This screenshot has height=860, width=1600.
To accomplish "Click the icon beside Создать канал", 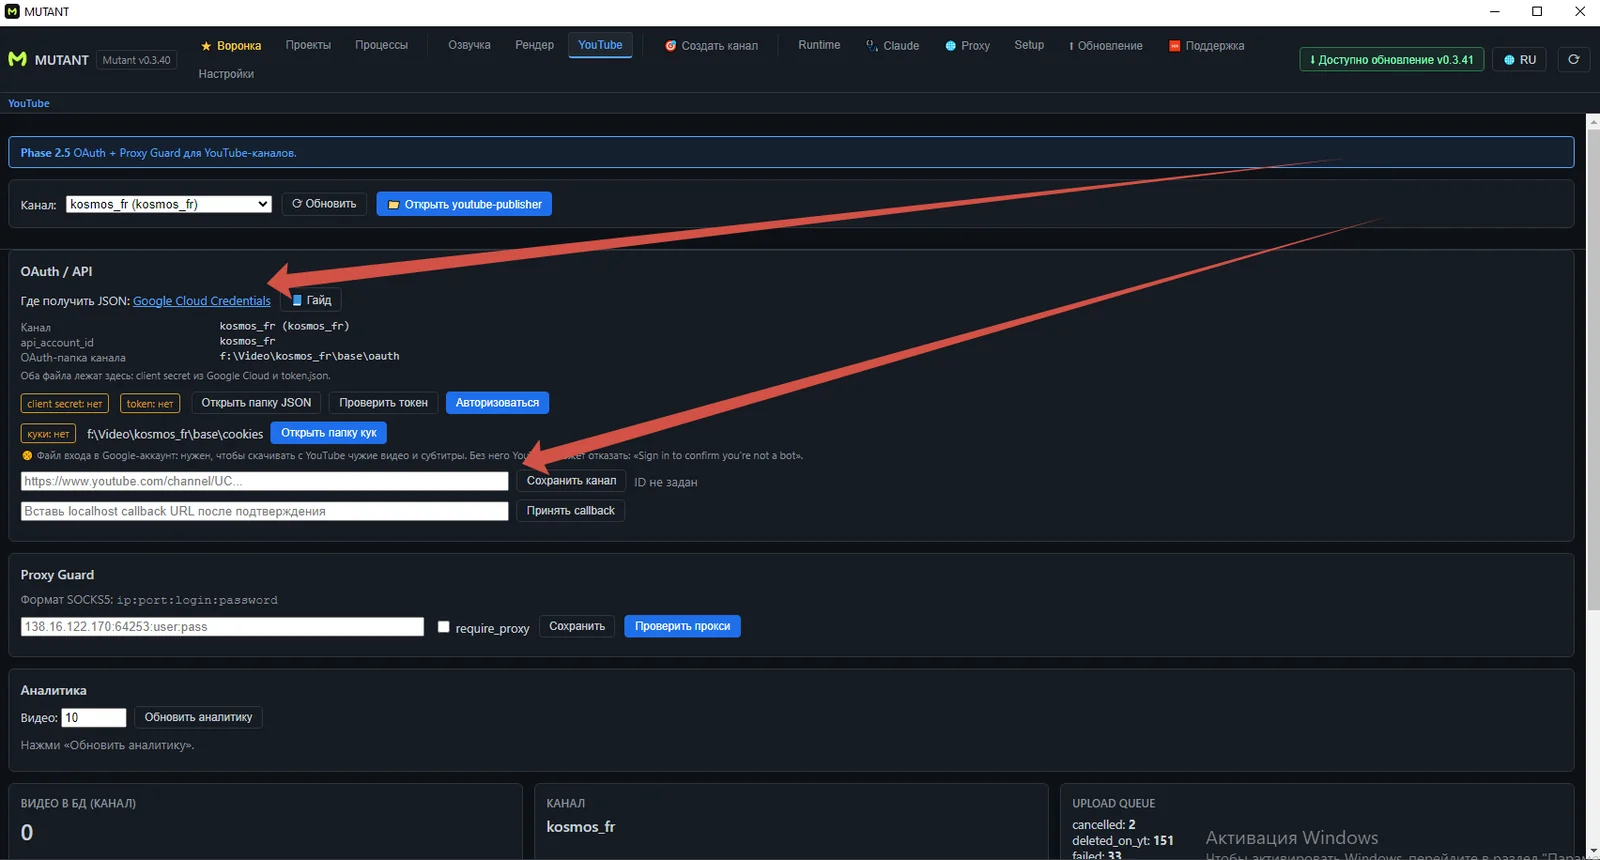I will coord(671,46).
